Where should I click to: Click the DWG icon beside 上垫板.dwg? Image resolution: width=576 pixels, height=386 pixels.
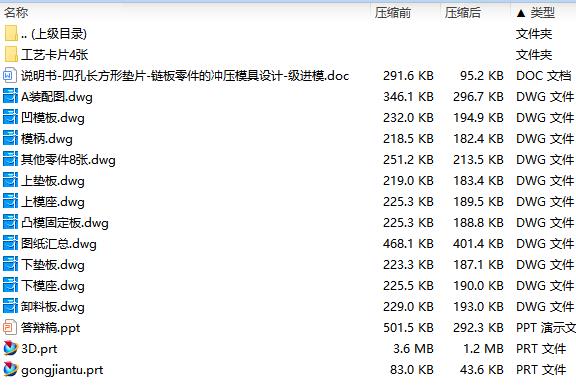click(10, 180)
